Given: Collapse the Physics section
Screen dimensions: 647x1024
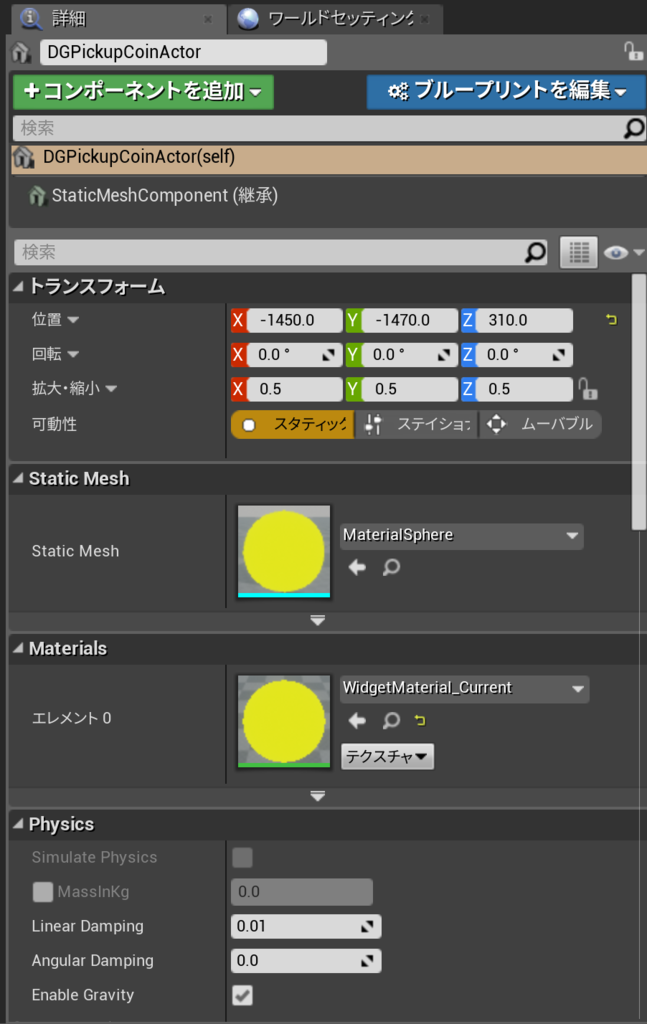Looking at the screenshot, I should 18,824.
